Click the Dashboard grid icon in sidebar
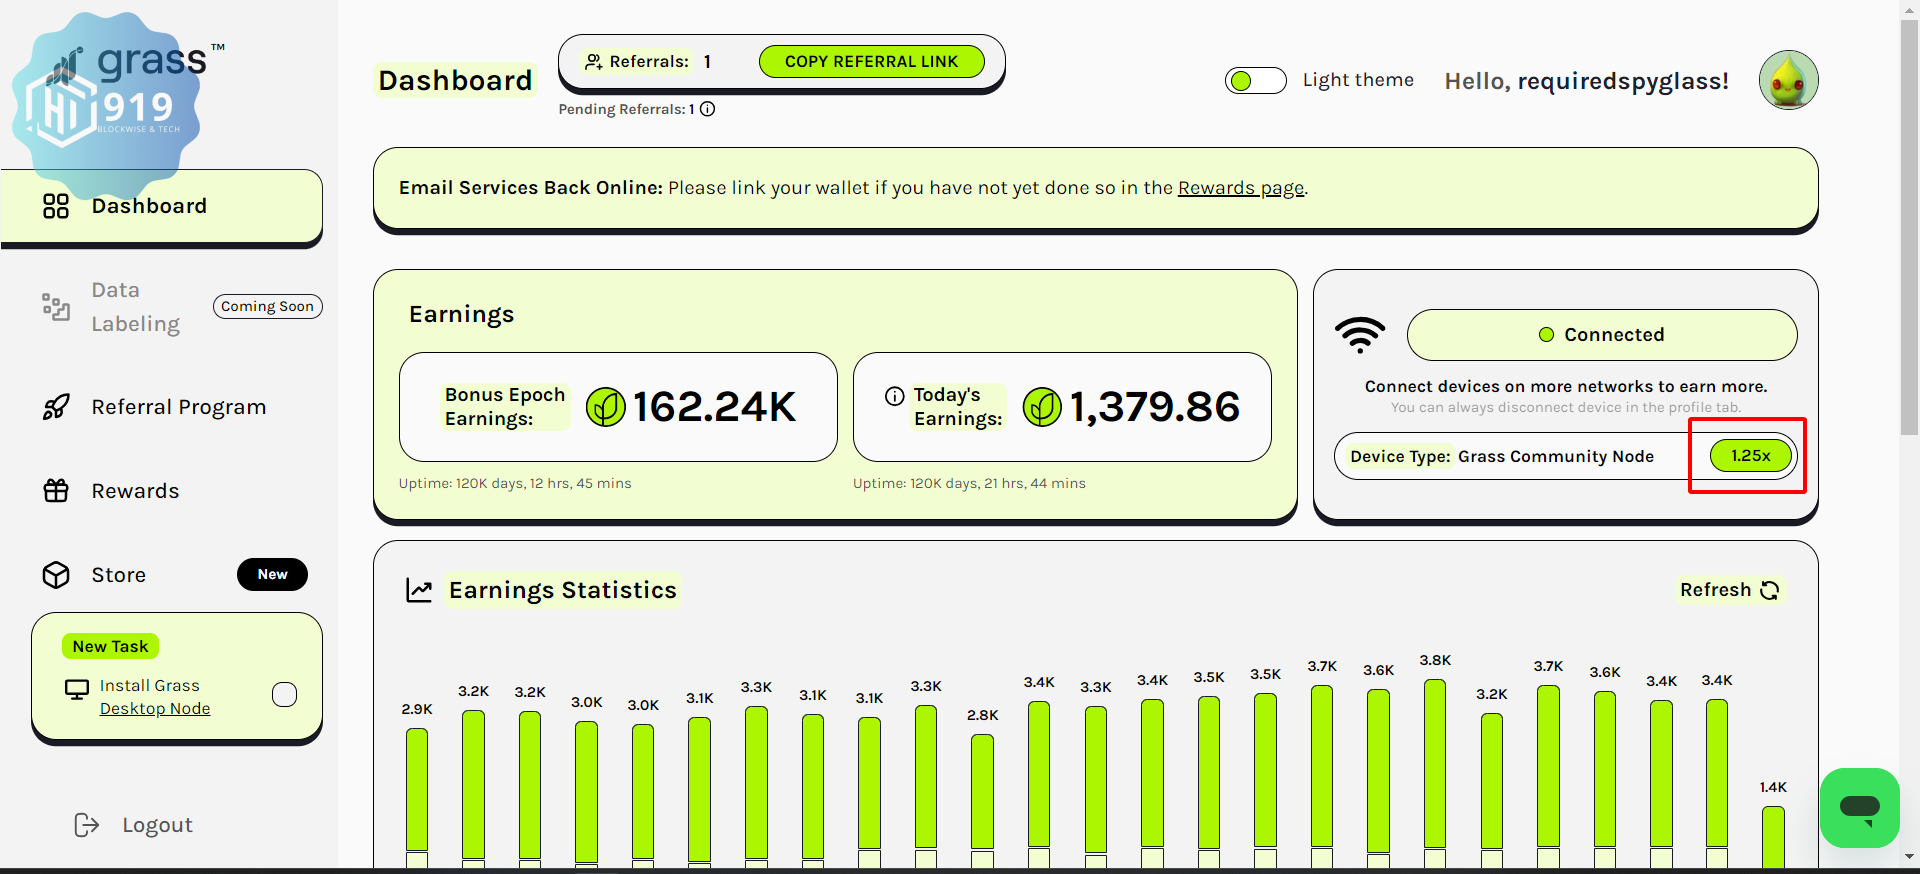This screenshot has height=874, width=1920. 56,206
